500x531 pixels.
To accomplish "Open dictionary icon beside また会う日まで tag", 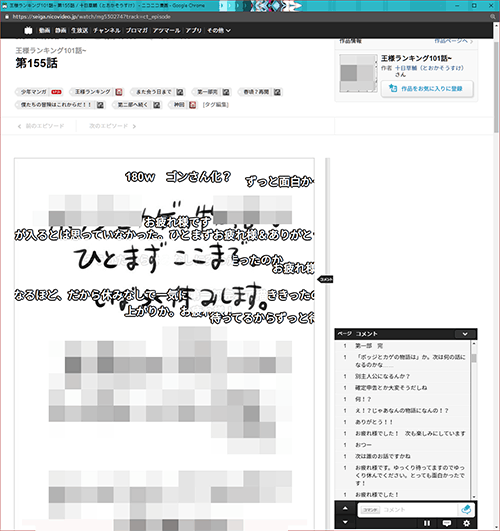I will [x=180, y=92].
